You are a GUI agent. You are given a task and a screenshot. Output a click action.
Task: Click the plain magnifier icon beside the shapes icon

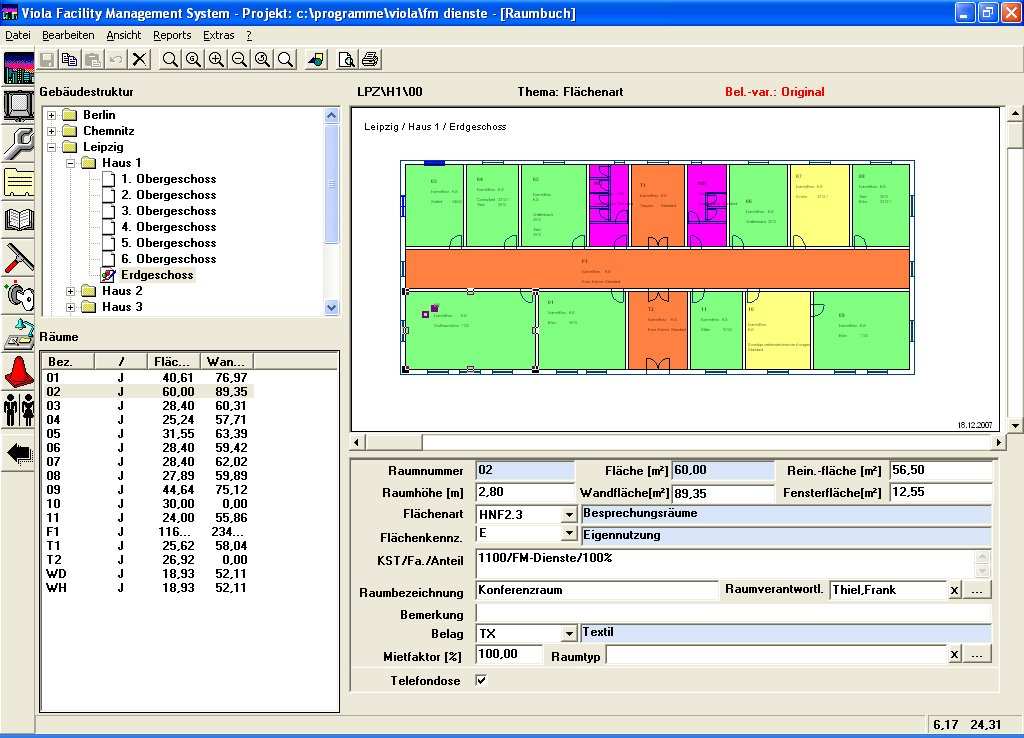[x=285, y=59]
